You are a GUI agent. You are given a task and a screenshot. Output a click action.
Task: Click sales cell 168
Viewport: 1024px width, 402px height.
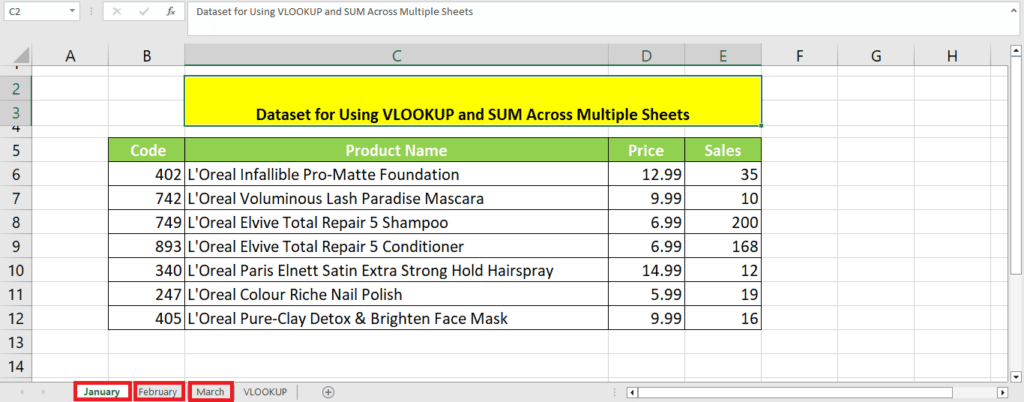click(x=723, y=247)
